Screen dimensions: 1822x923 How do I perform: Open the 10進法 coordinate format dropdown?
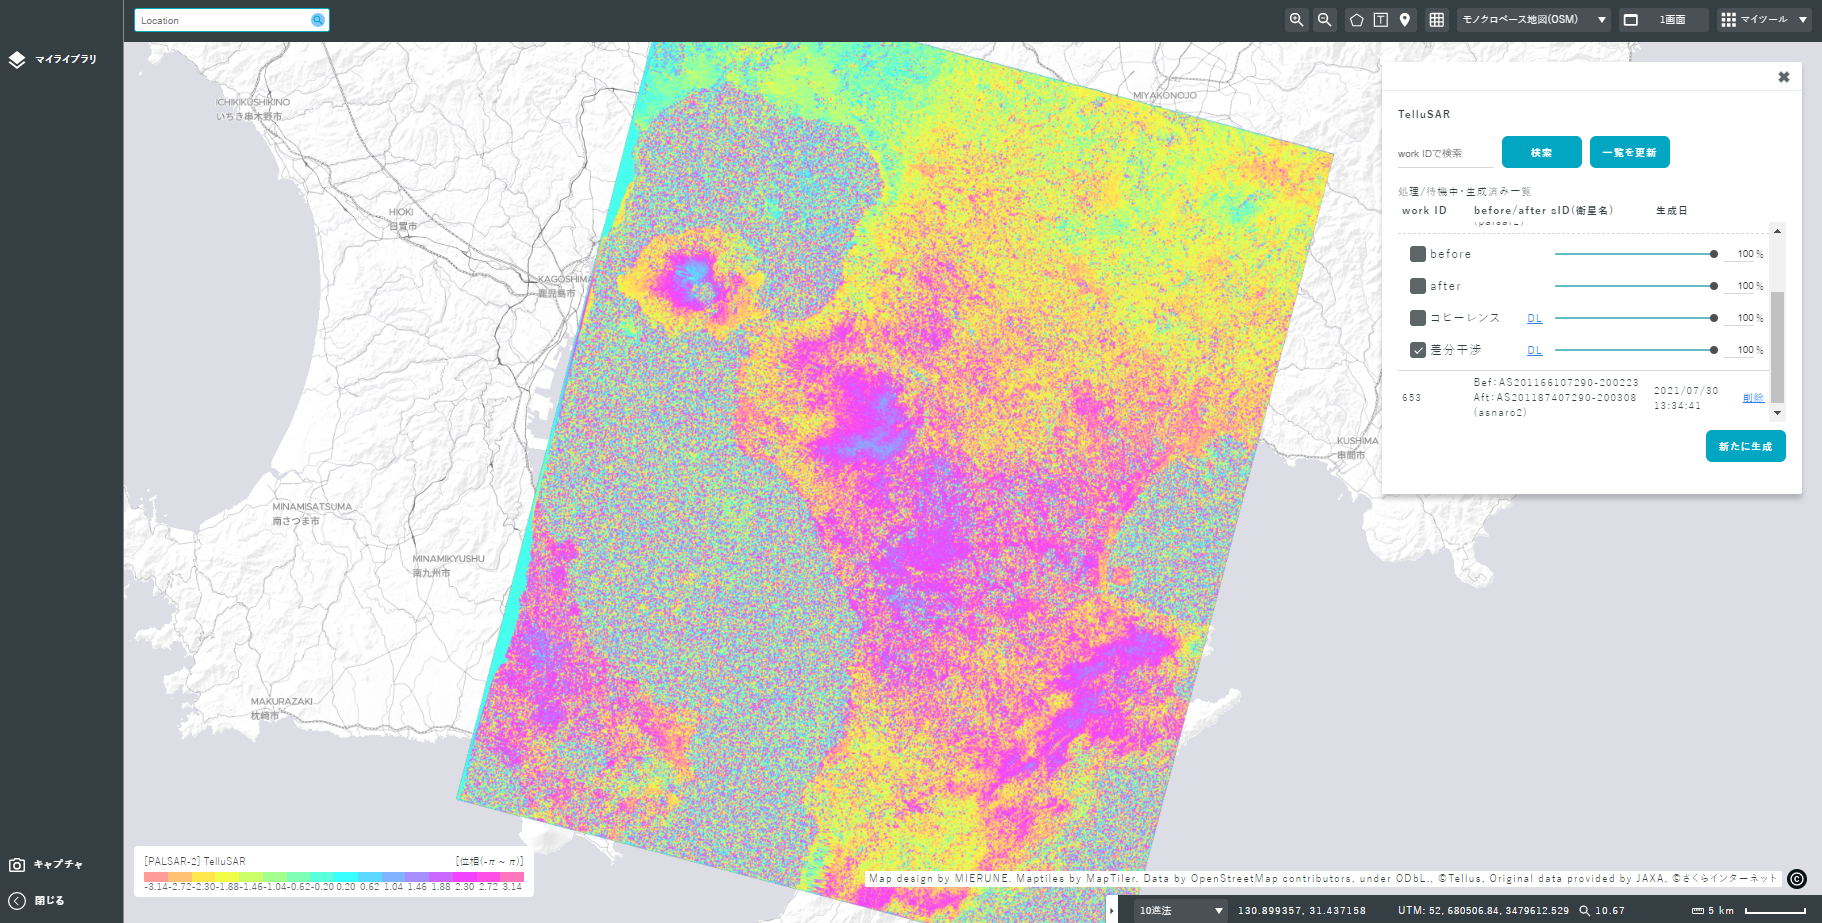tap(1181, 910)
